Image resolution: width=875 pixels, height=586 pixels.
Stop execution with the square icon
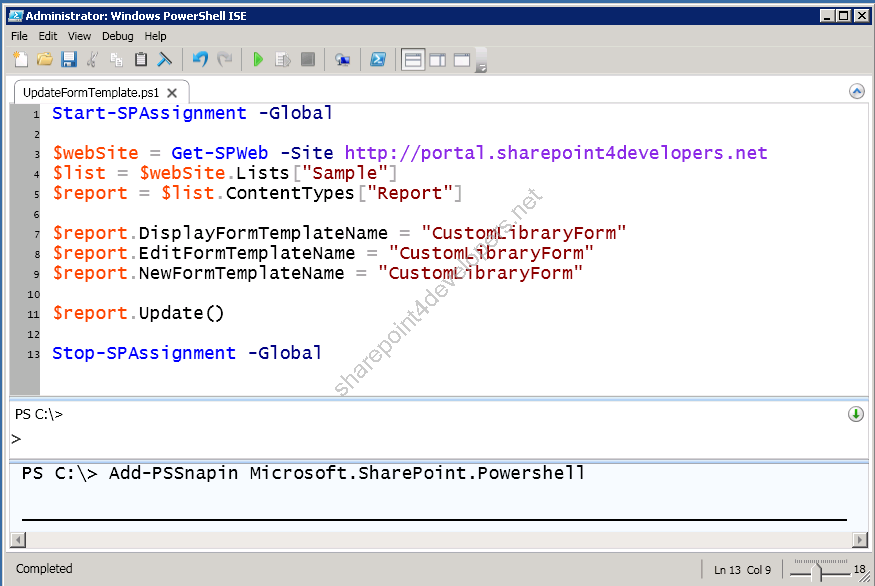click(307, 59)
